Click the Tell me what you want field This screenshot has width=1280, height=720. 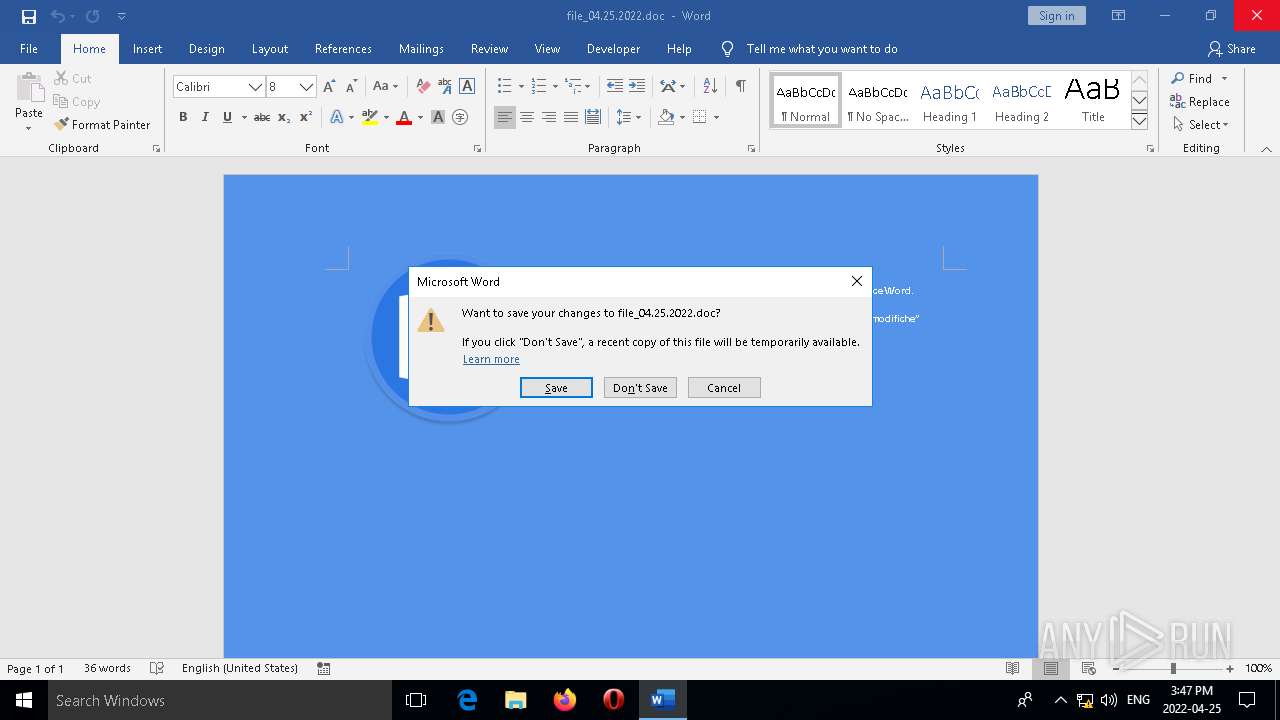tap(822, 49)
